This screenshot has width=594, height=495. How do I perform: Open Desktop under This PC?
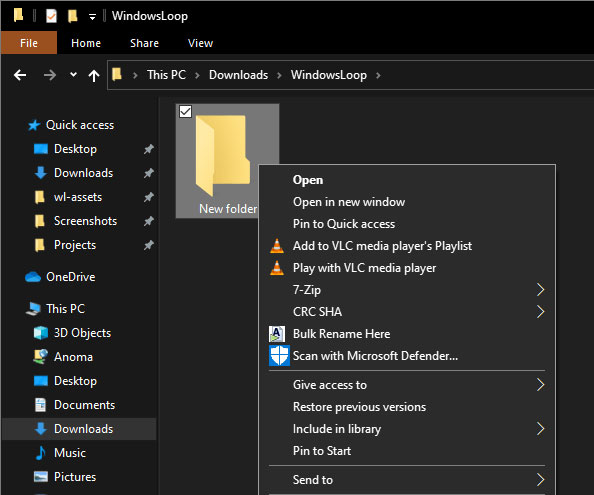pos(75,381)
